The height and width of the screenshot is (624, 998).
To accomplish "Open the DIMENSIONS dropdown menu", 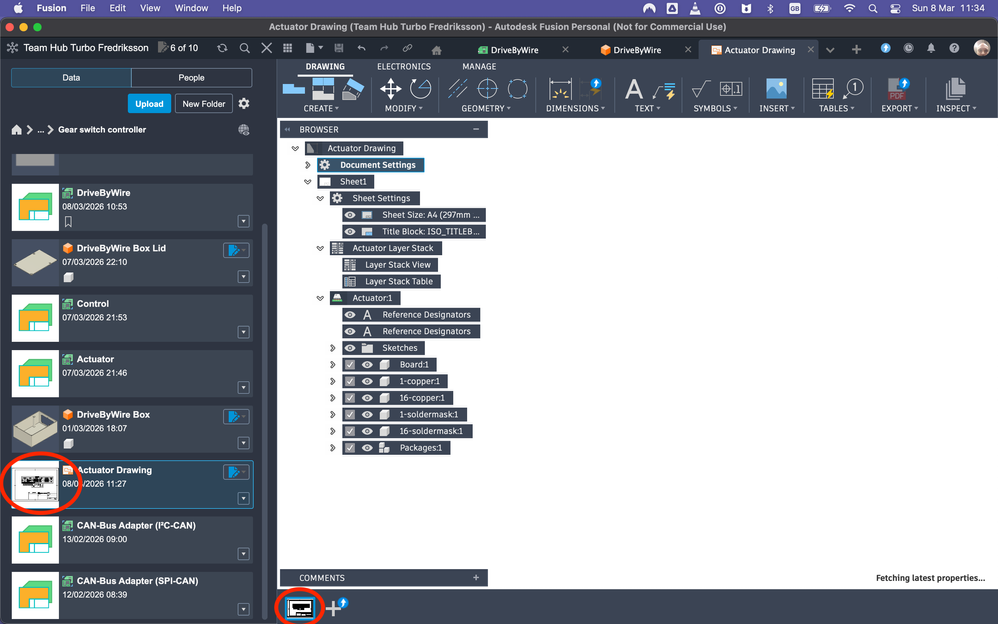I will tap(575, 108).
